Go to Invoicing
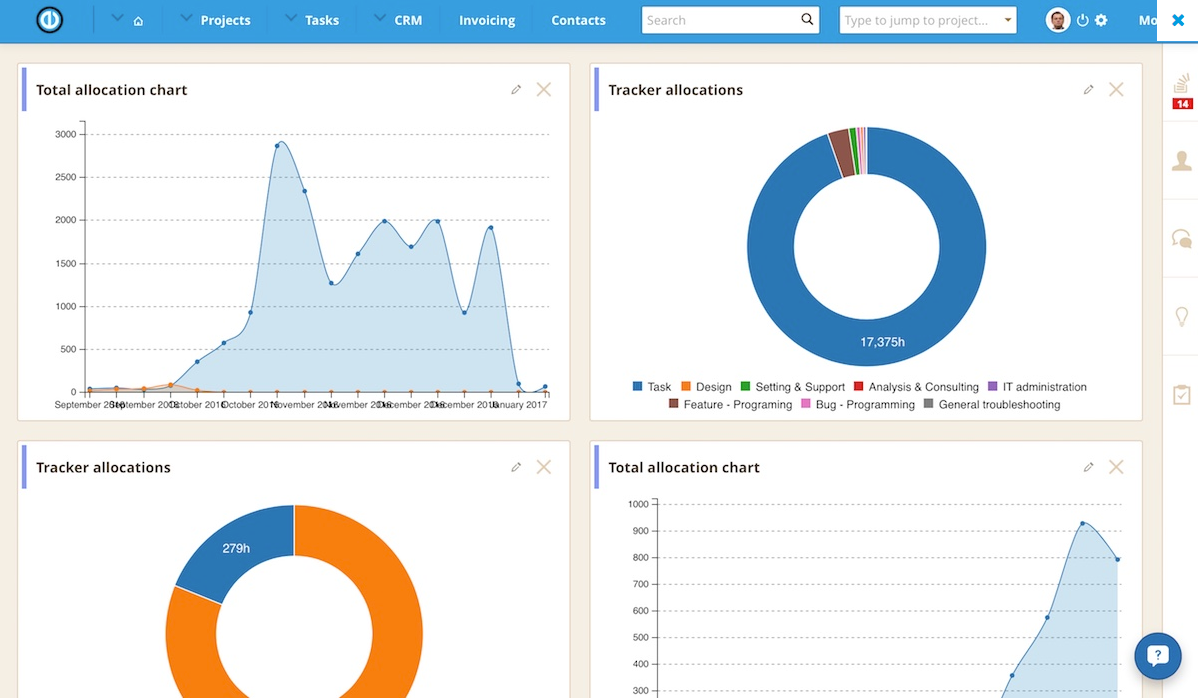 point(487,21)
